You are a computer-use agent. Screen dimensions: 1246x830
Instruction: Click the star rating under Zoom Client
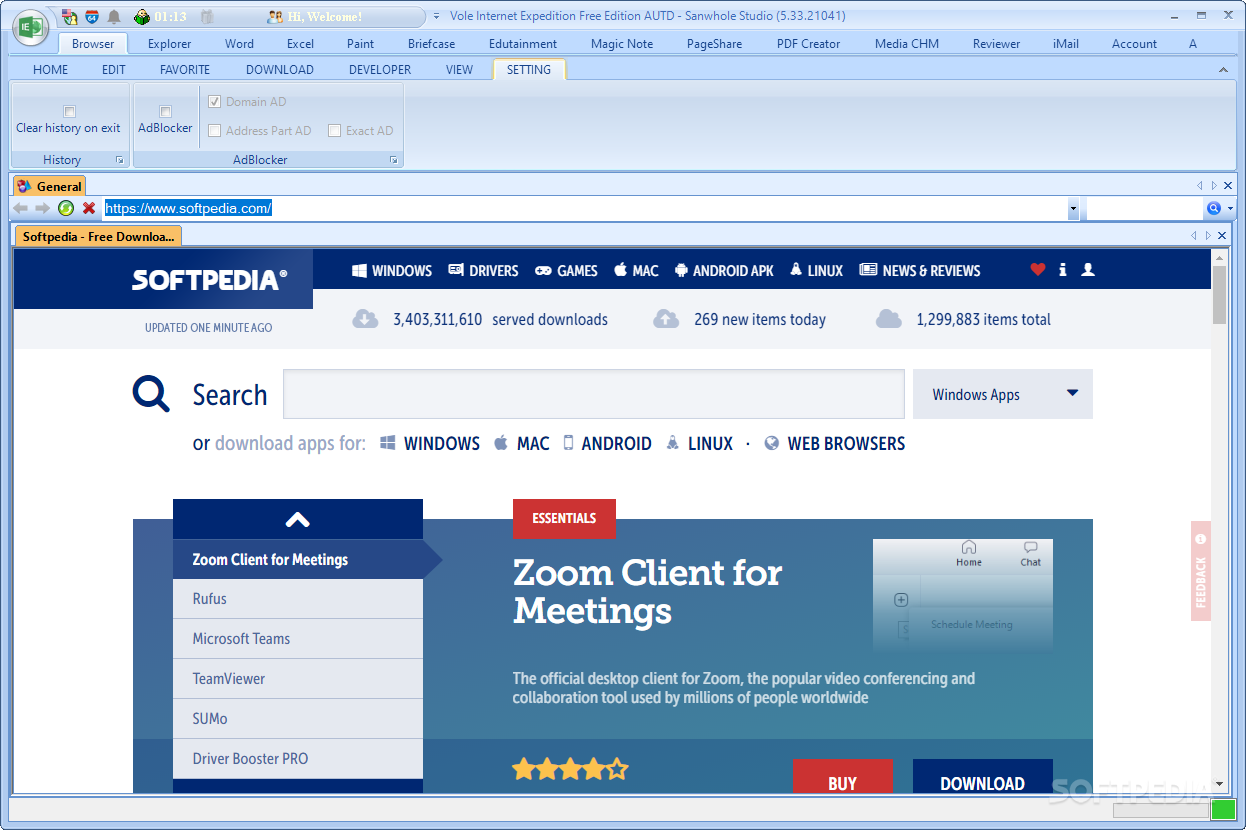pyautogui.click(x=571, y=769)
